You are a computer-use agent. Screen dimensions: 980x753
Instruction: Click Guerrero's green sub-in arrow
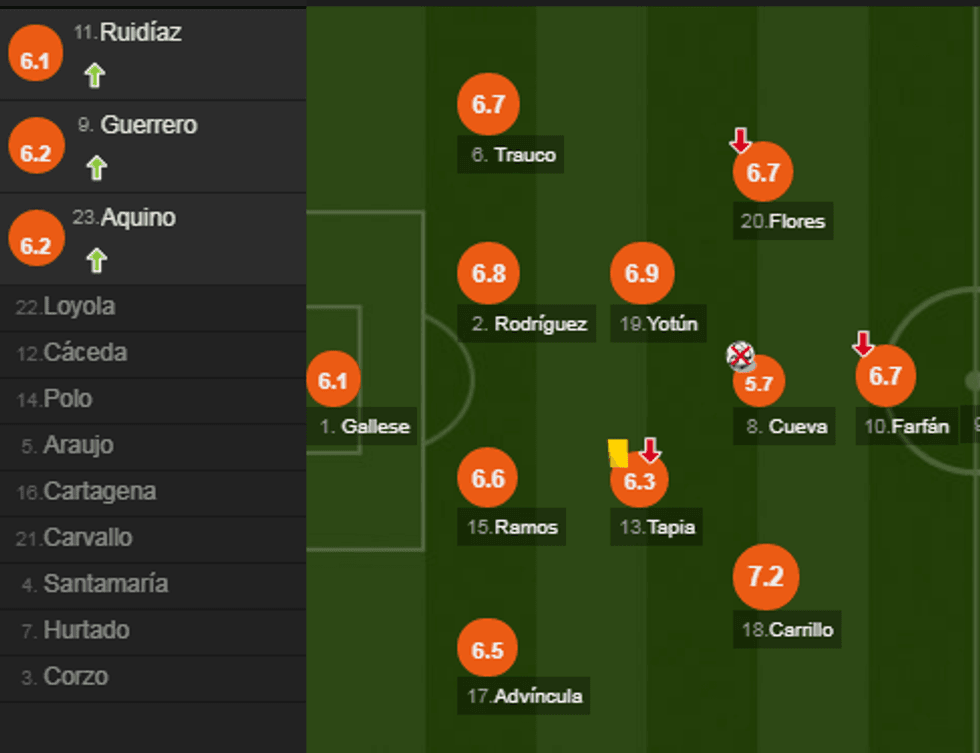[x=96, y=167]
